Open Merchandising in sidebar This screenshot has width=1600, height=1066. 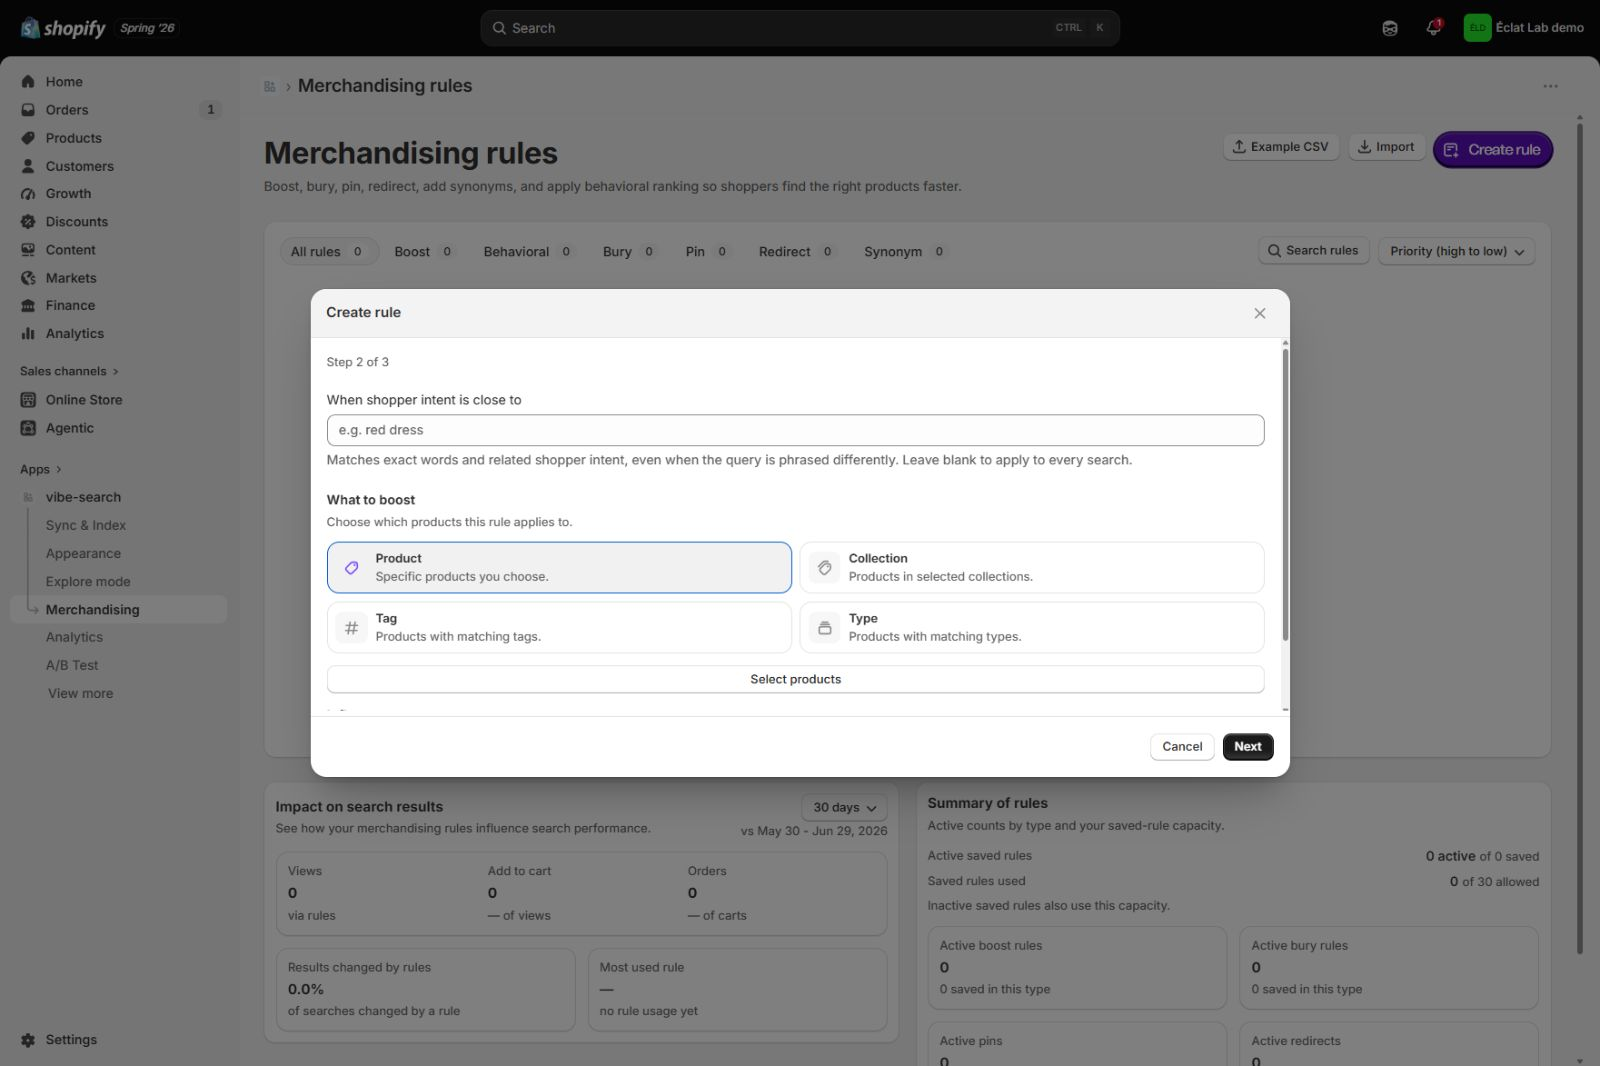[118, 610]
